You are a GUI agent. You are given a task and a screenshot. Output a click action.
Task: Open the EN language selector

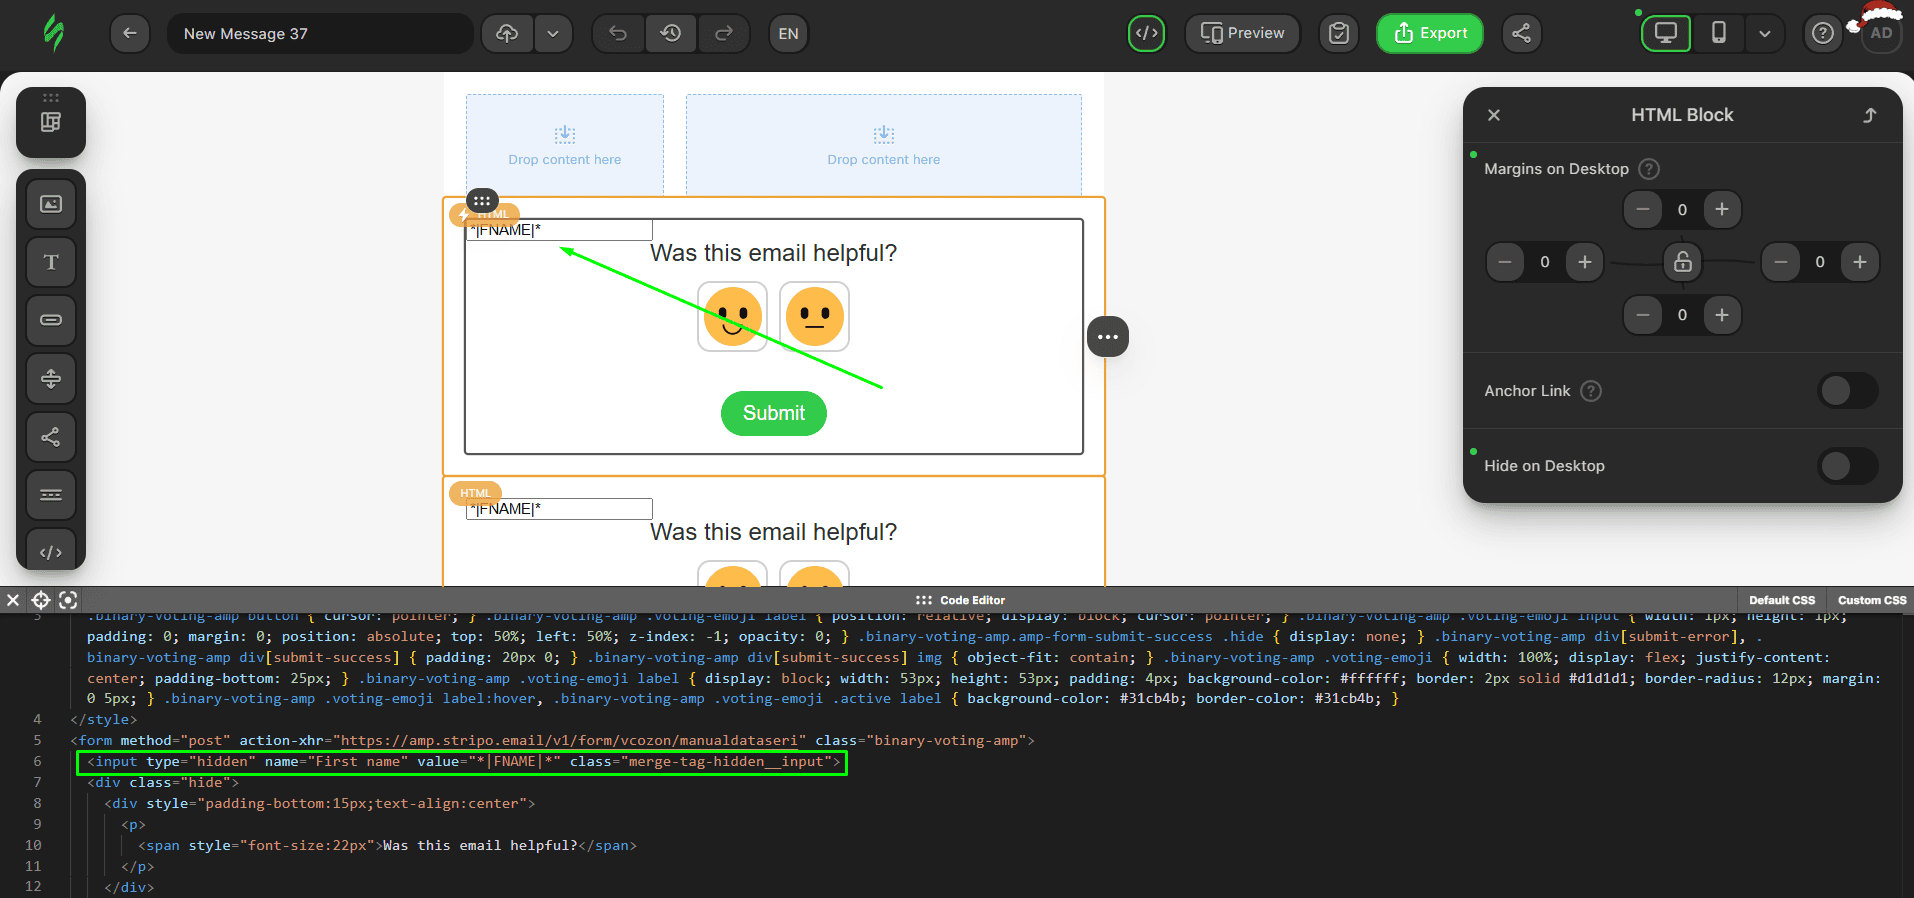[788, 33]
